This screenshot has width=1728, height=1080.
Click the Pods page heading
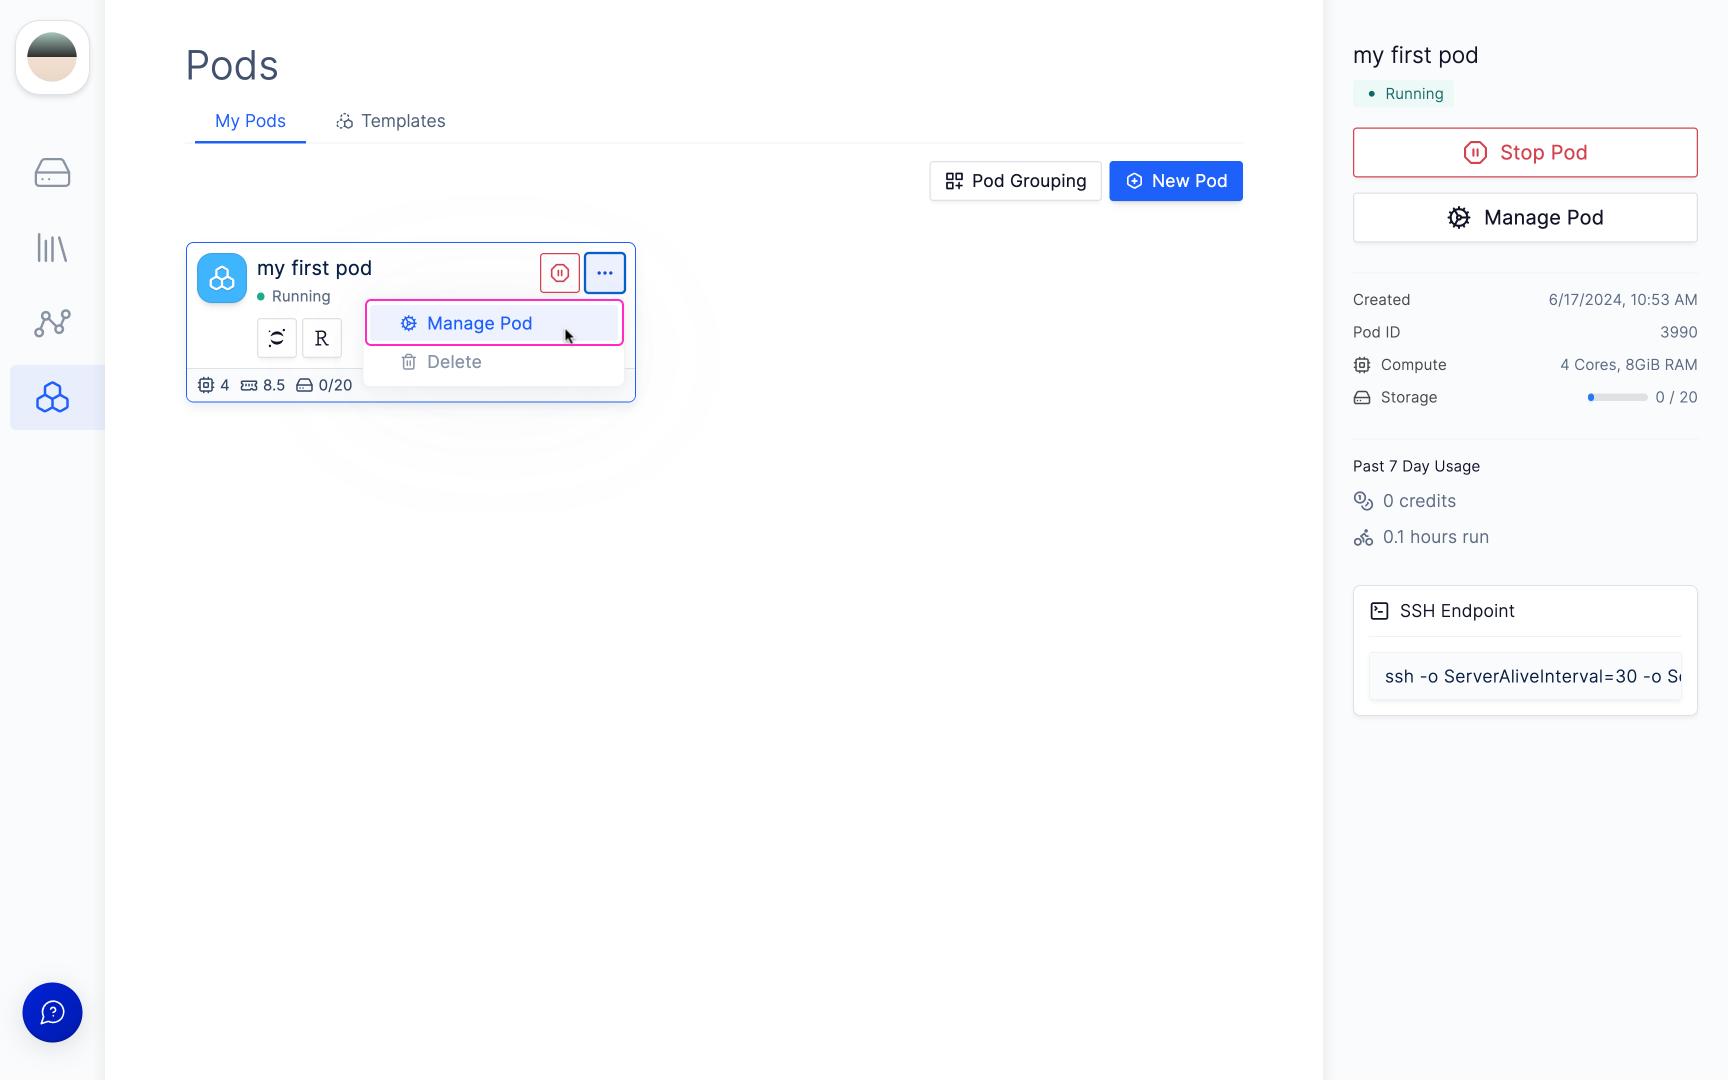[x=232, y=66]
